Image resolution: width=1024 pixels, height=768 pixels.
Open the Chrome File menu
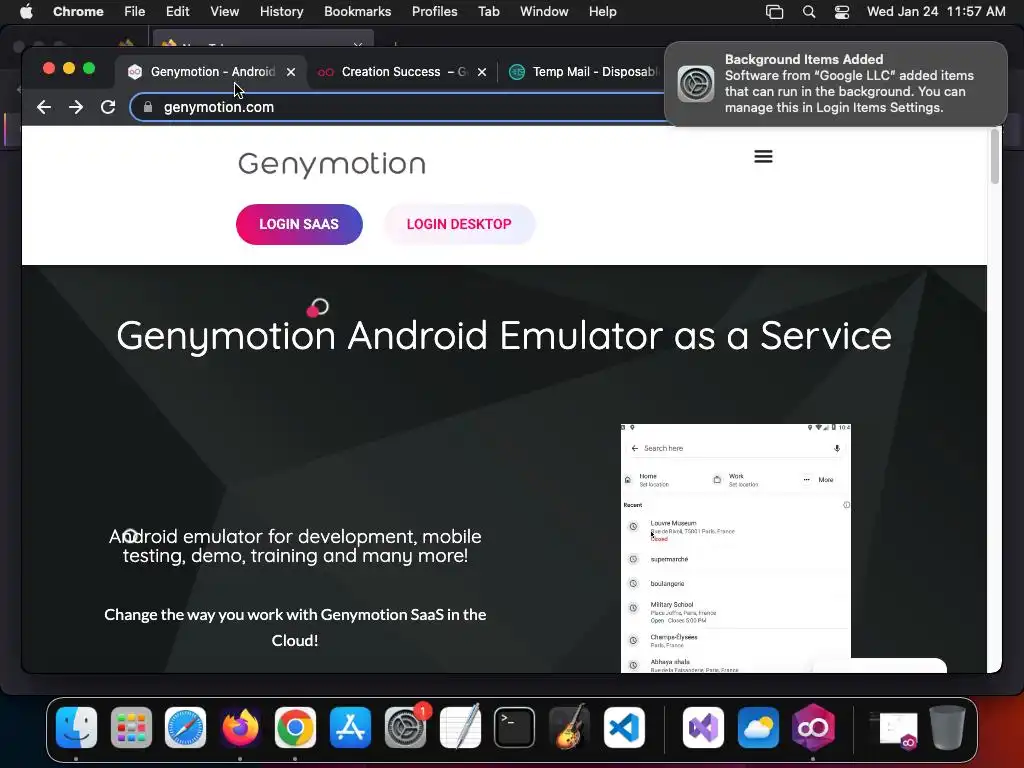point(135,11)
